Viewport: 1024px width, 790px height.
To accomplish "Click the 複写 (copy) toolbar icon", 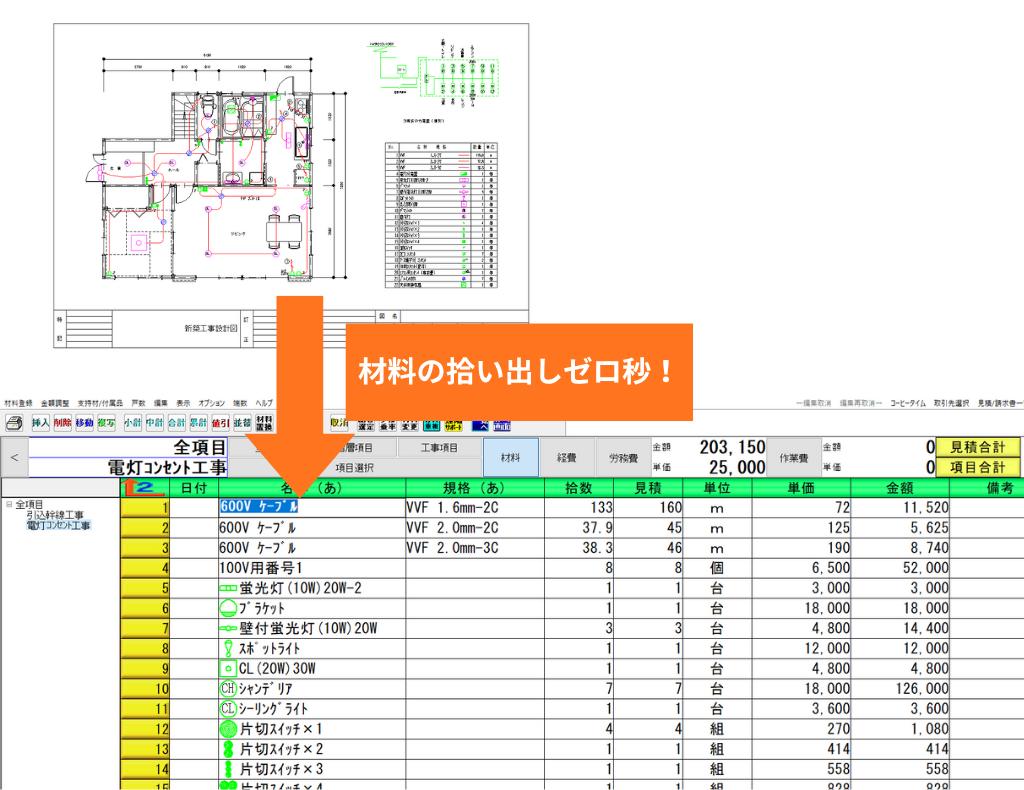I will tap(107, 423).
